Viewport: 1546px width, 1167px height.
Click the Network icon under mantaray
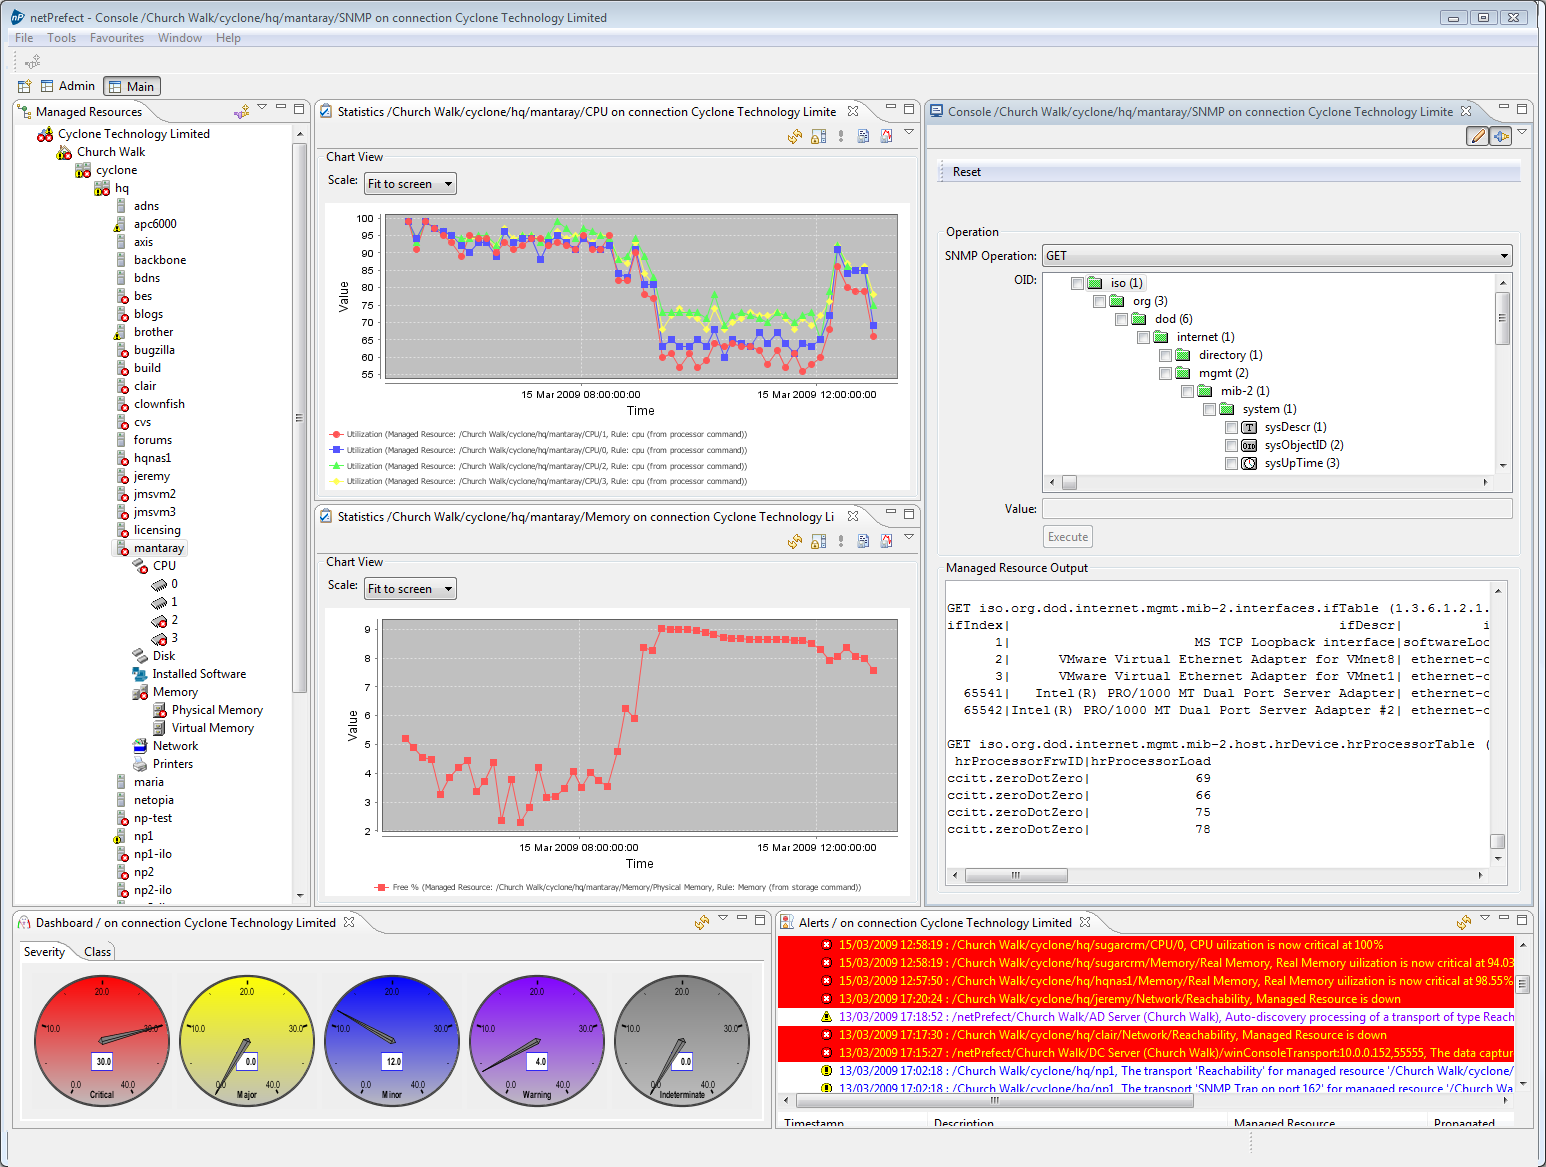[x=140, y=746]
